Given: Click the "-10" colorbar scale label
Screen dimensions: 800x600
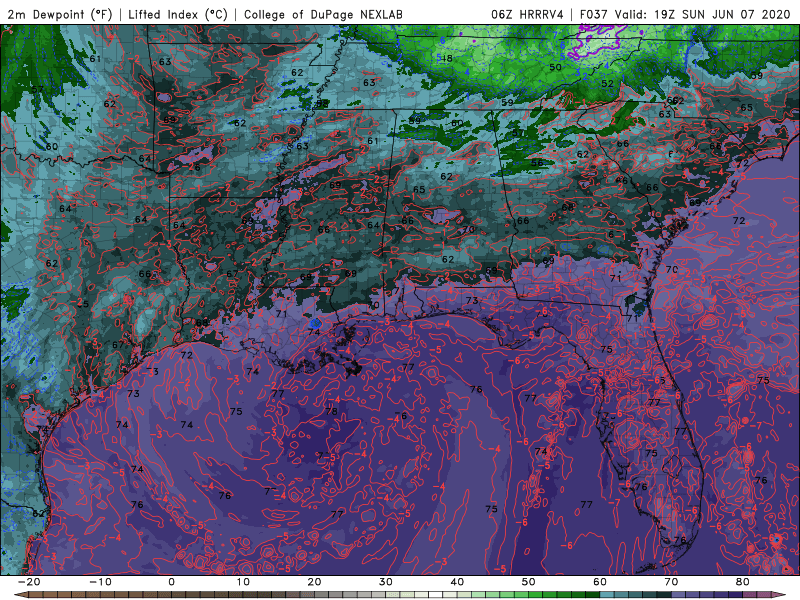Looking at the screenshot, I should click(x=100, y=582).
